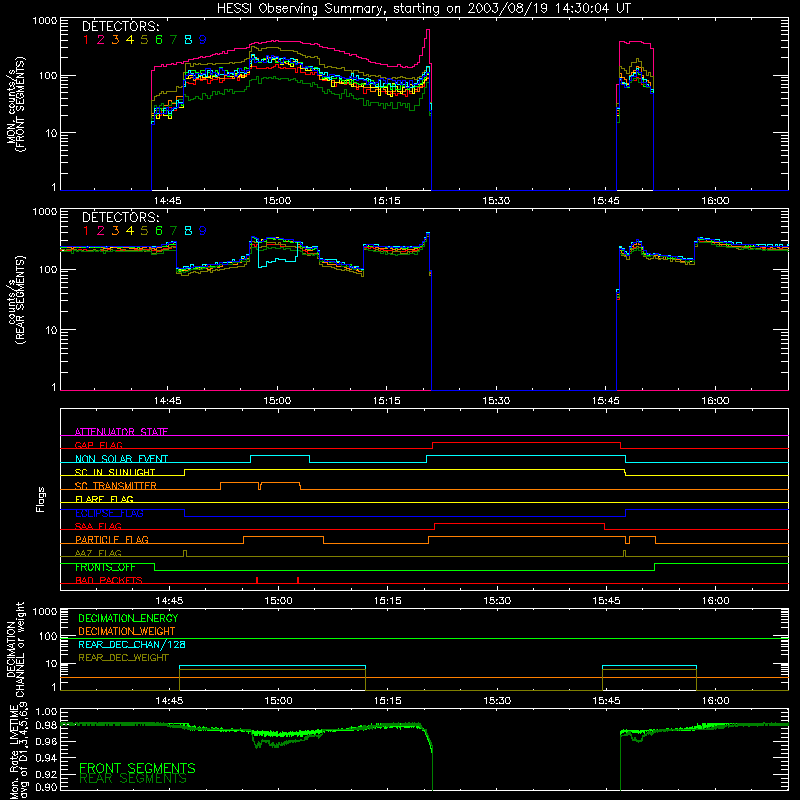Click the 0.98 value on the livetime axis
Screen dimensions: 800x800
(x=46, y=726)
